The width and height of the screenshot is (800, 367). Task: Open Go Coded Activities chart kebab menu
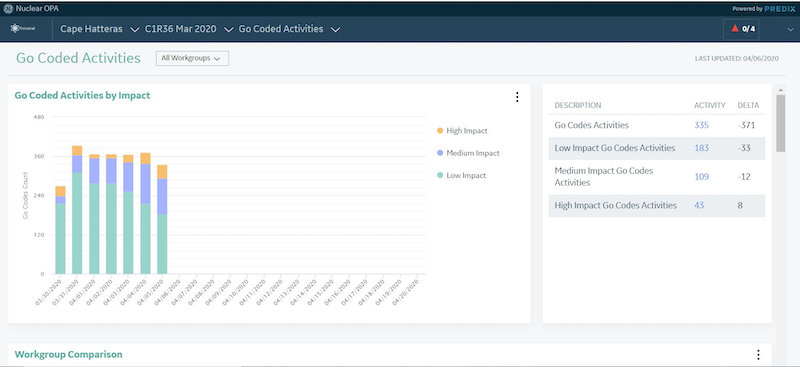tap(517, 97)
